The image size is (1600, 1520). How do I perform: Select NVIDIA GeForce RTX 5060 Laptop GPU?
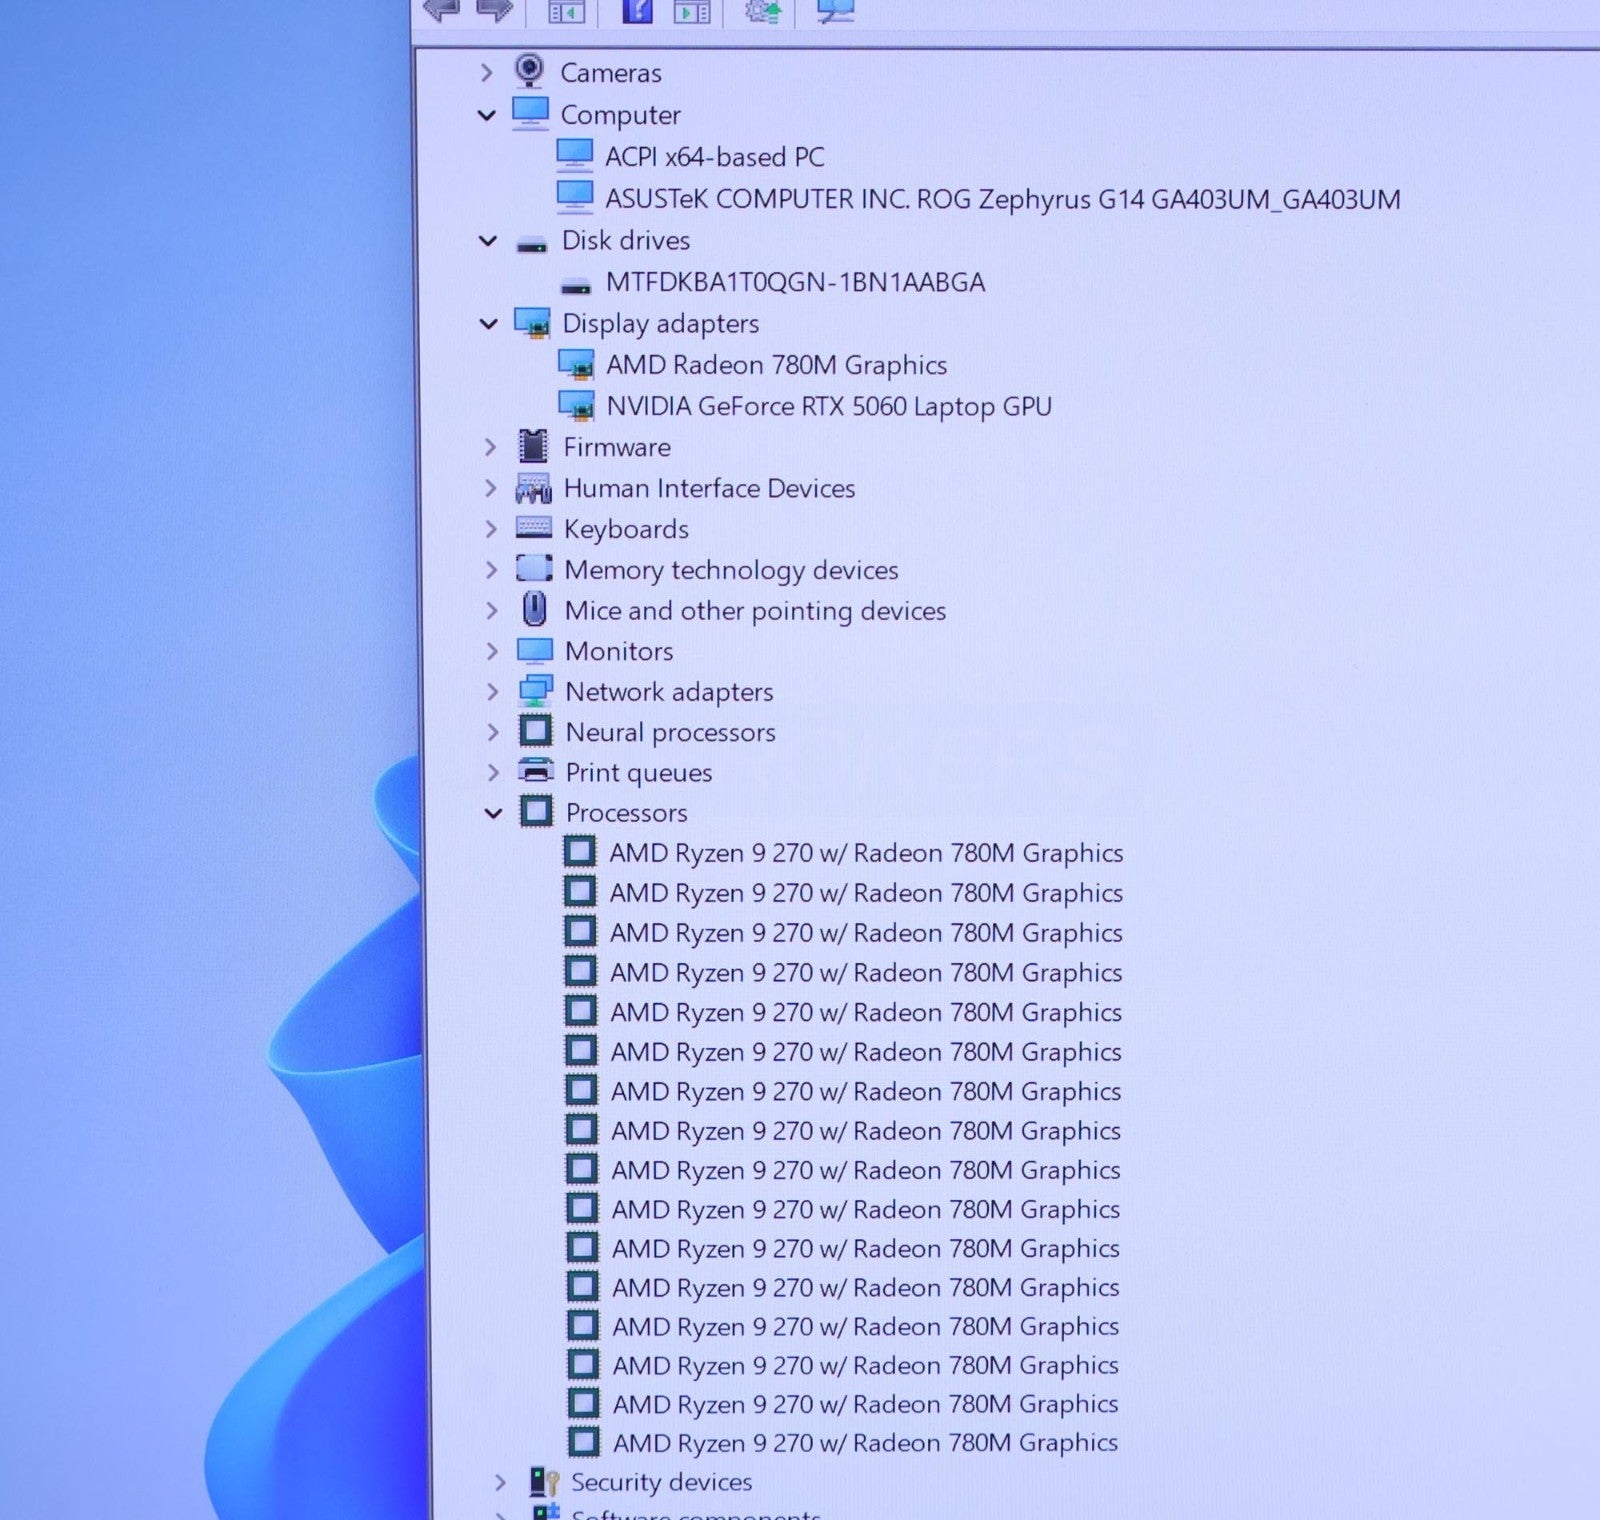pyautogui.click(x=828, y=407)
